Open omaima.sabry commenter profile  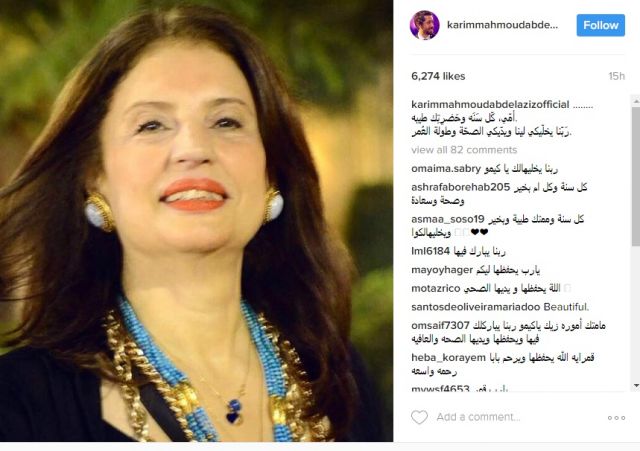coord(446,169)
